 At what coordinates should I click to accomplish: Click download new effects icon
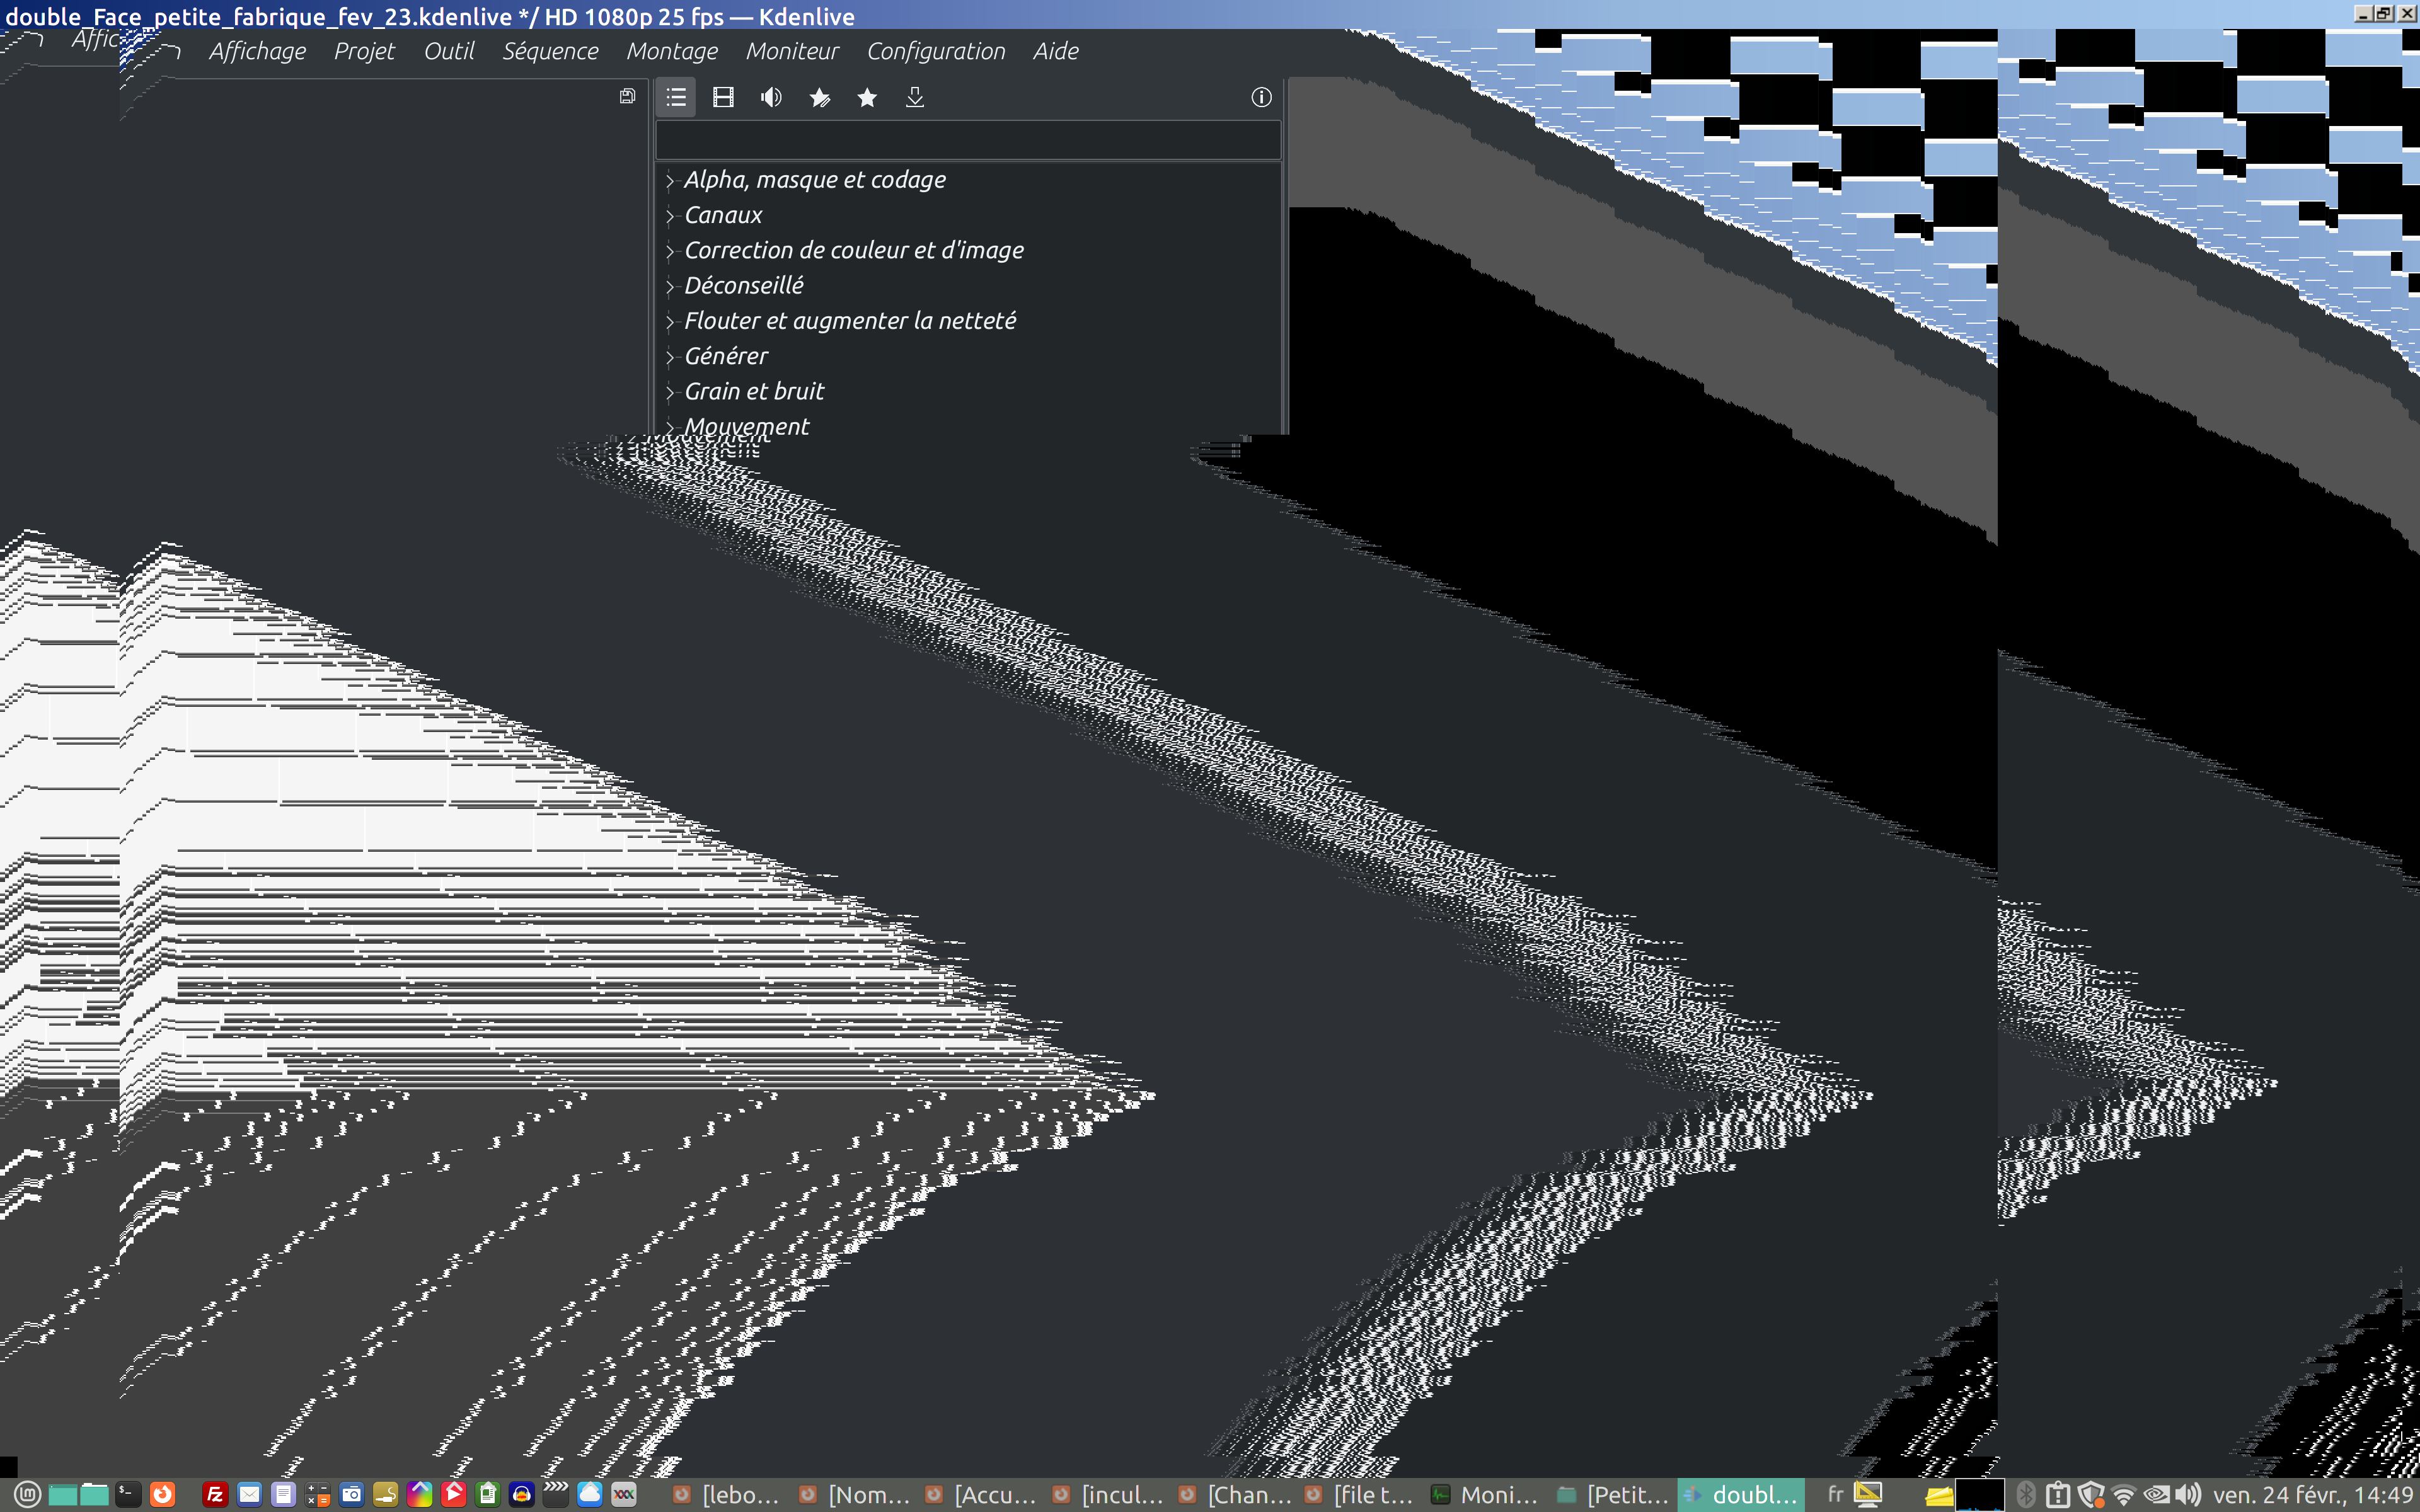click(x=914, y=97)
